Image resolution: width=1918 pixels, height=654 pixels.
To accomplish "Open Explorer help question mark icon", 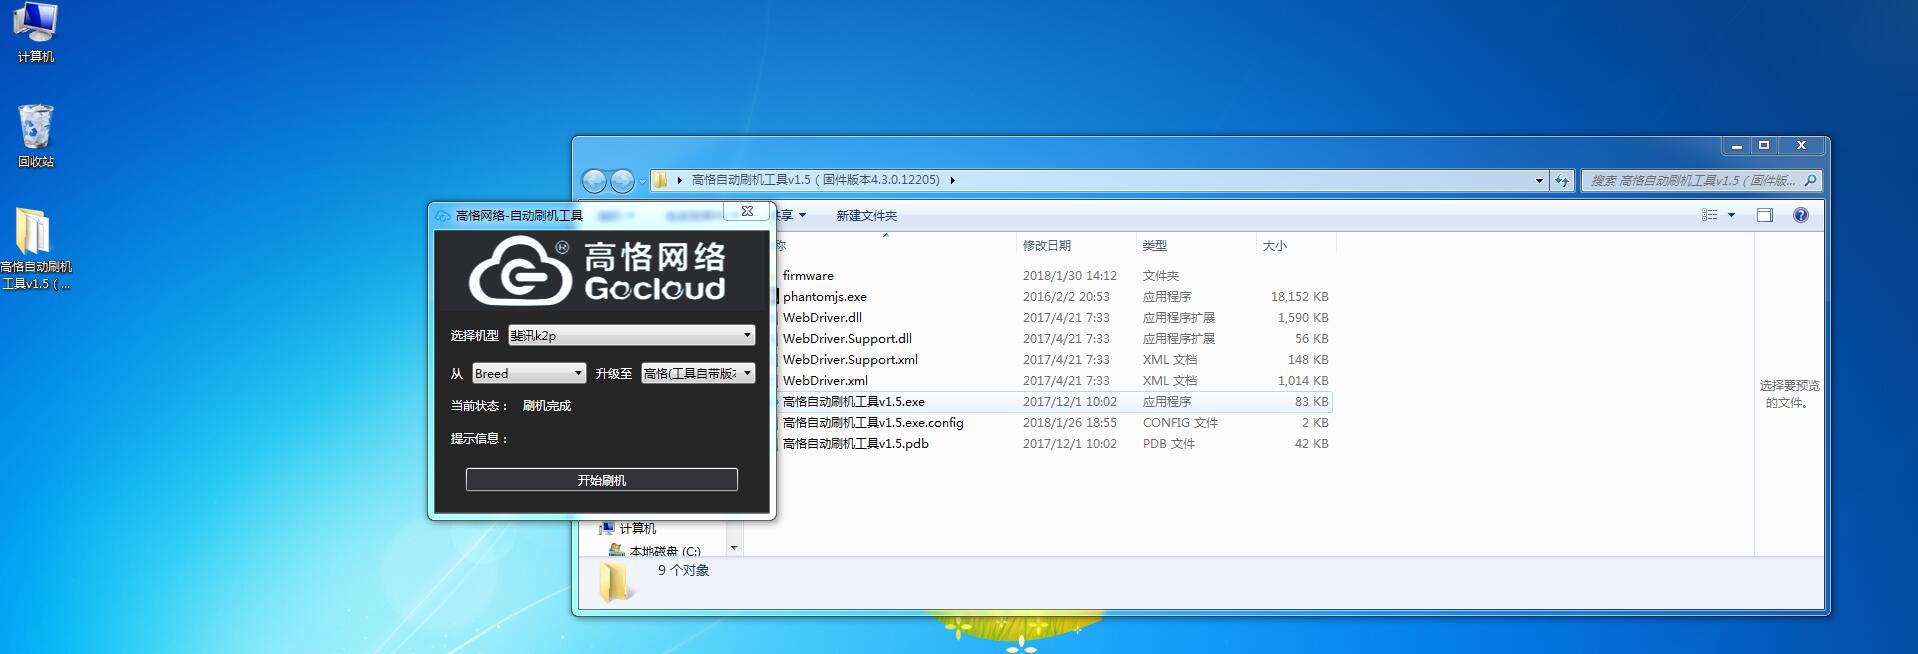I will point(1801,215).
